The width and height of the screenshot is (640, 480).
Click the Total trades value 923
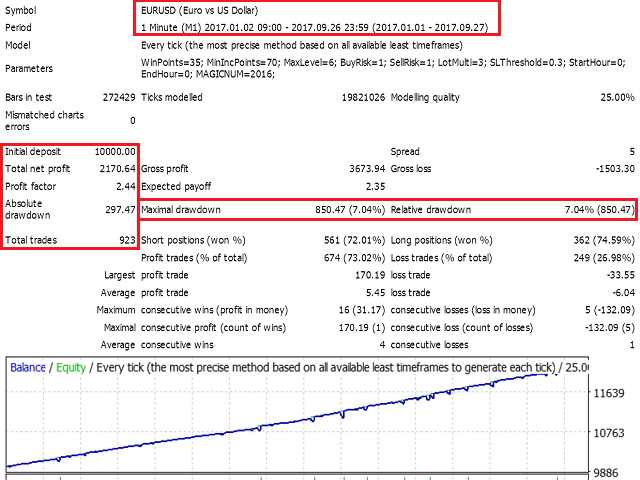pos(124,241)
